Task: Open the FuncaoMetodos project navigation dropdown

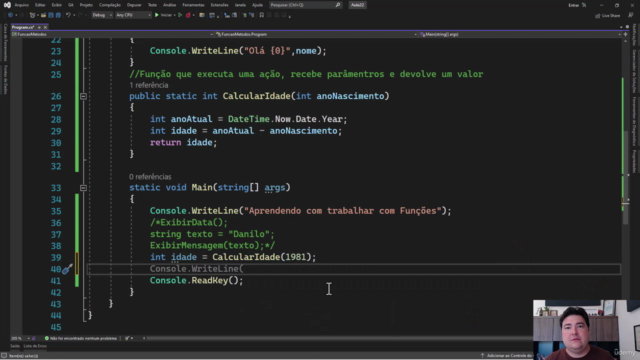Action: [x=112, y=34]
